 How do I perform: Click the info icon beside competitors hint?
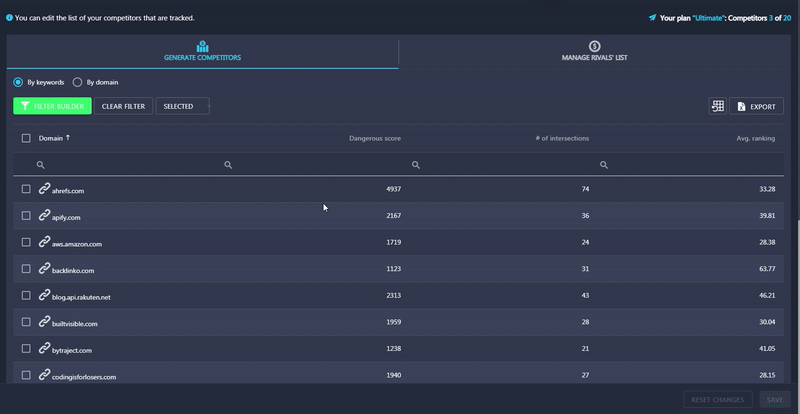pyautogui.click(x=9, y=18)
